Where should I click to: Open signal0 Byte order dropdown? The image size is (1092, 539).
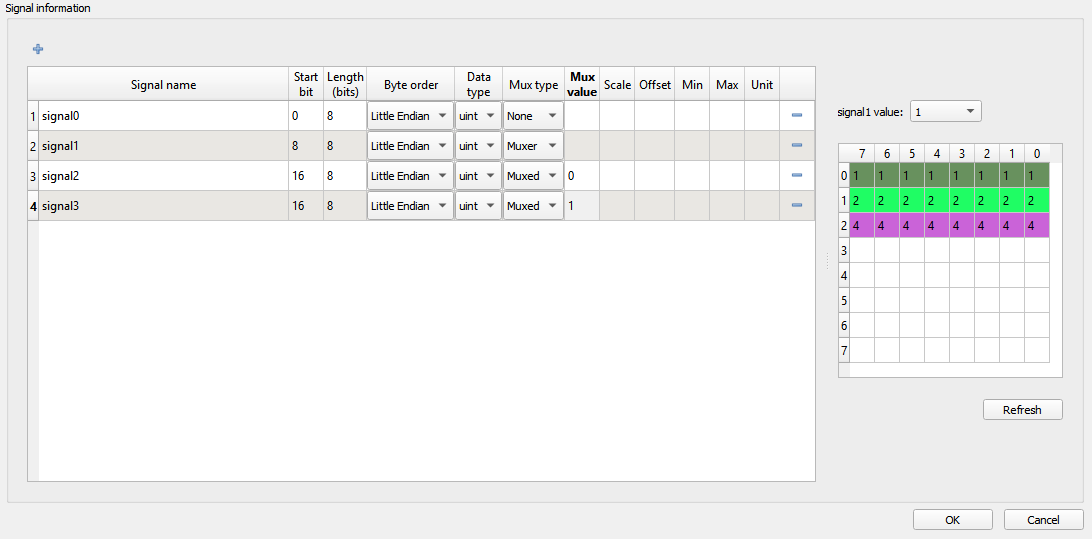click(x=410, y=116)
